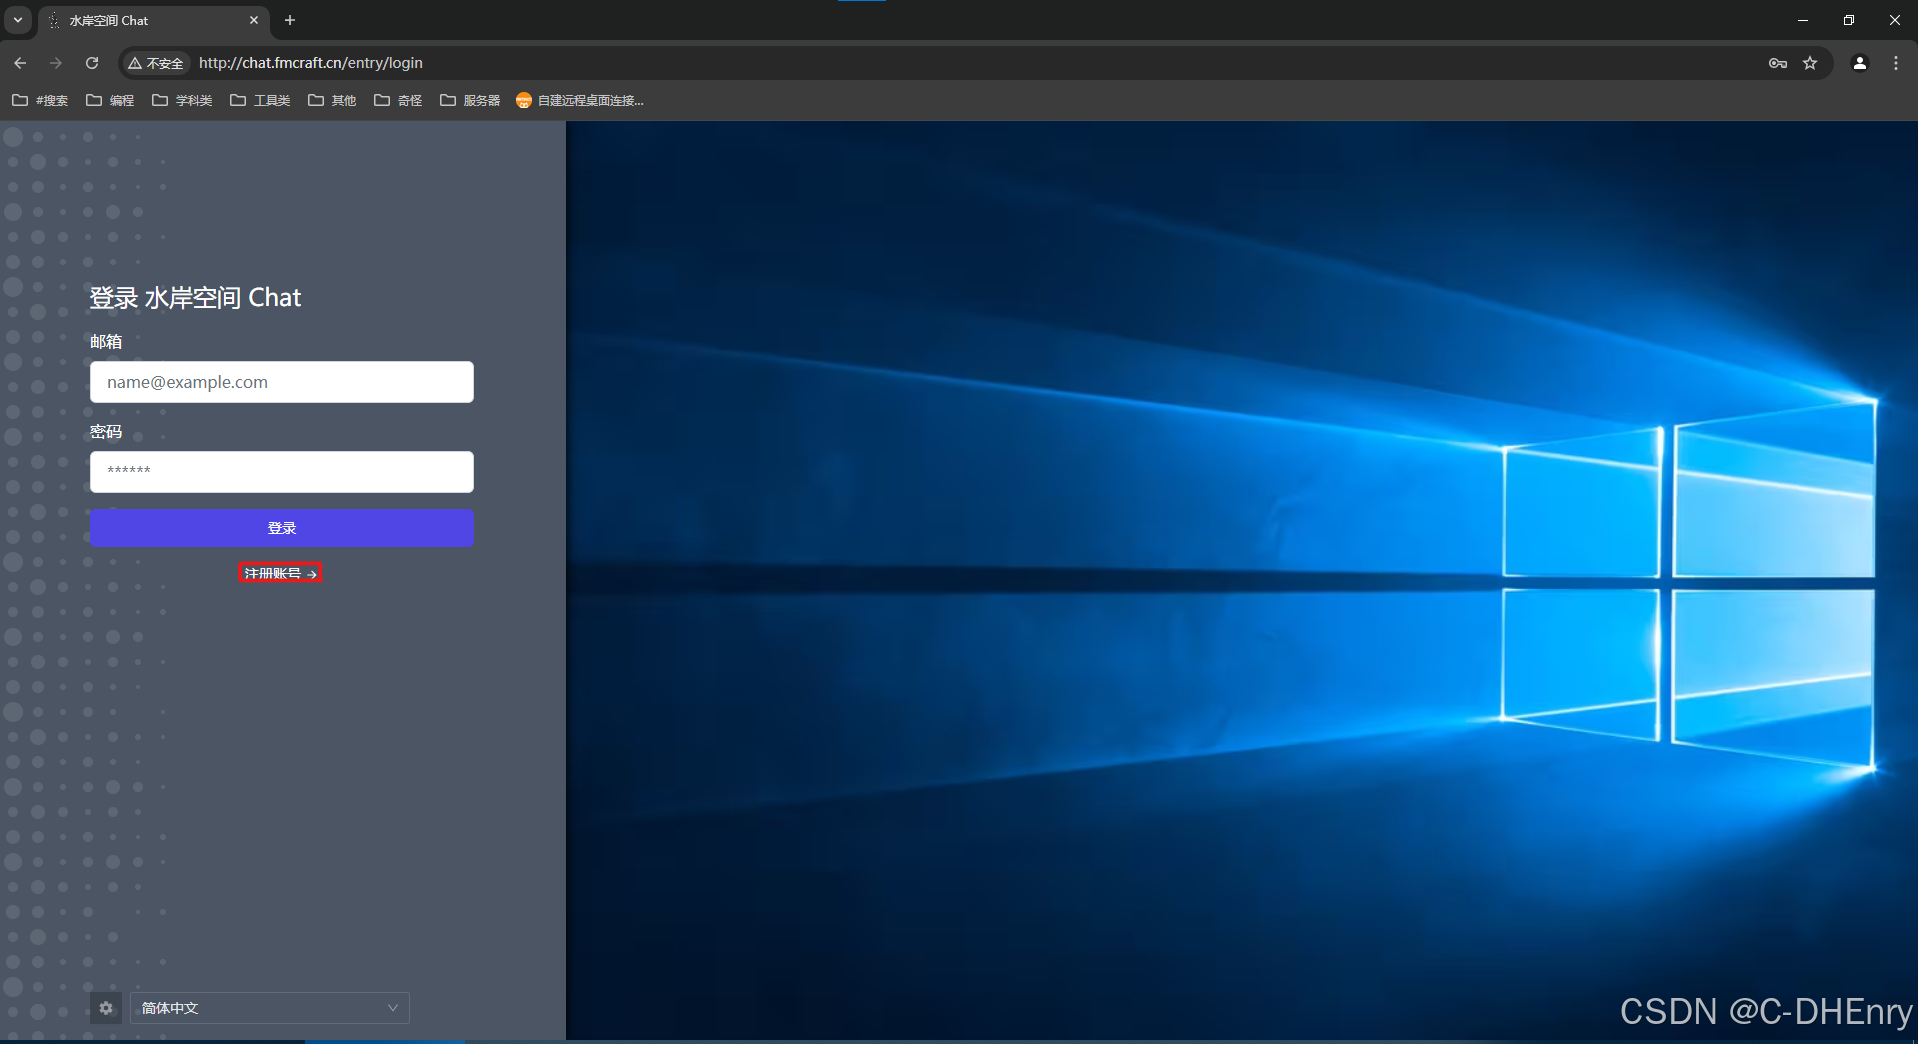1918x1044 pixels.
Task: Open the settings gear icon
Action: pyautogui.click(x=106, y=1008)
